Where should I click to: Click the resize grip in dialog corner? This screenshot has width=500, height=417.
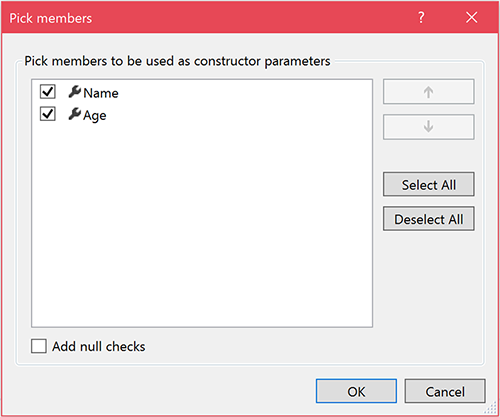click(491, 408)
